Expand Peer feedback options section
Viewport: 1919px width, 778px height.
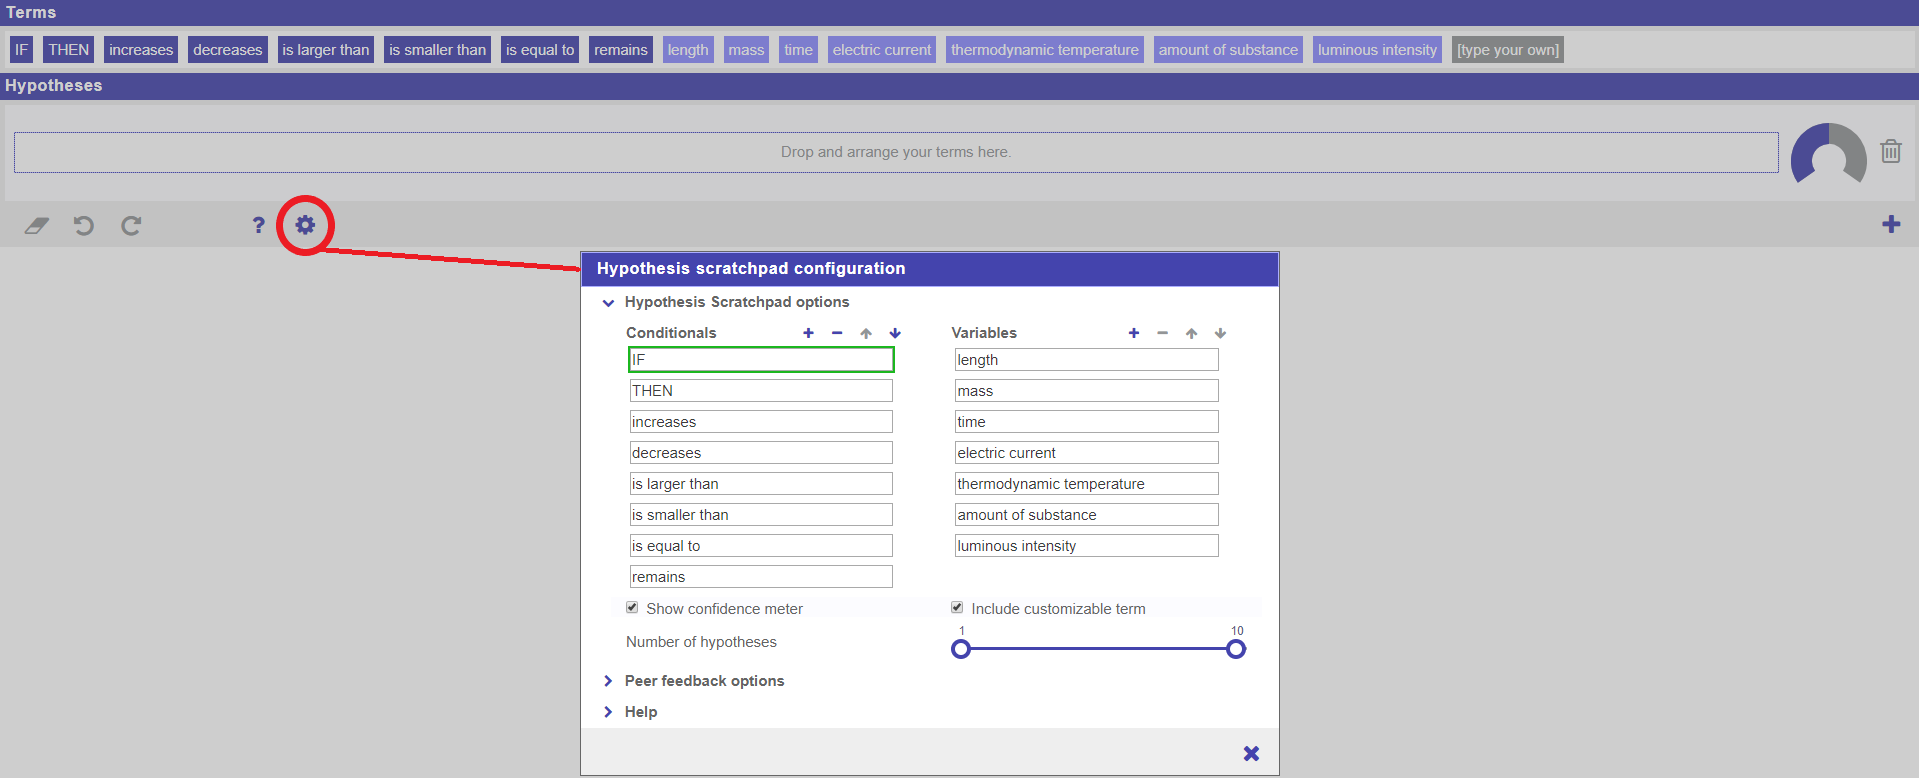tap(608, 681)
